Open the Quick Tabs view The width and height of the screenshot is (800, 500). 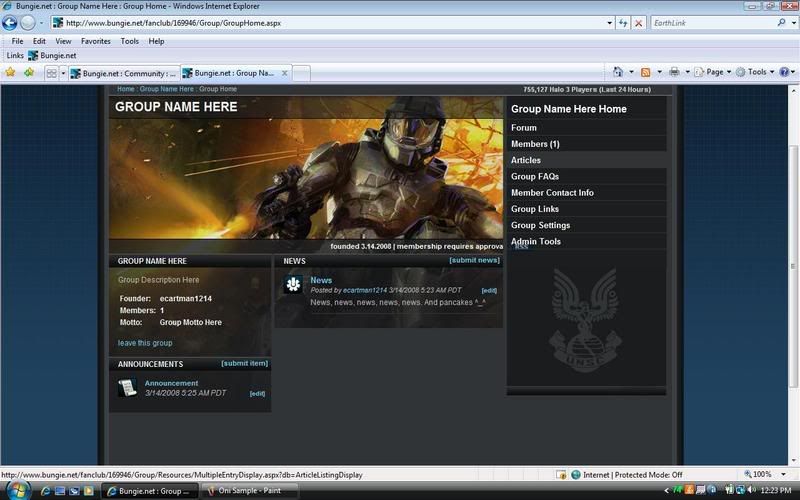51,73
